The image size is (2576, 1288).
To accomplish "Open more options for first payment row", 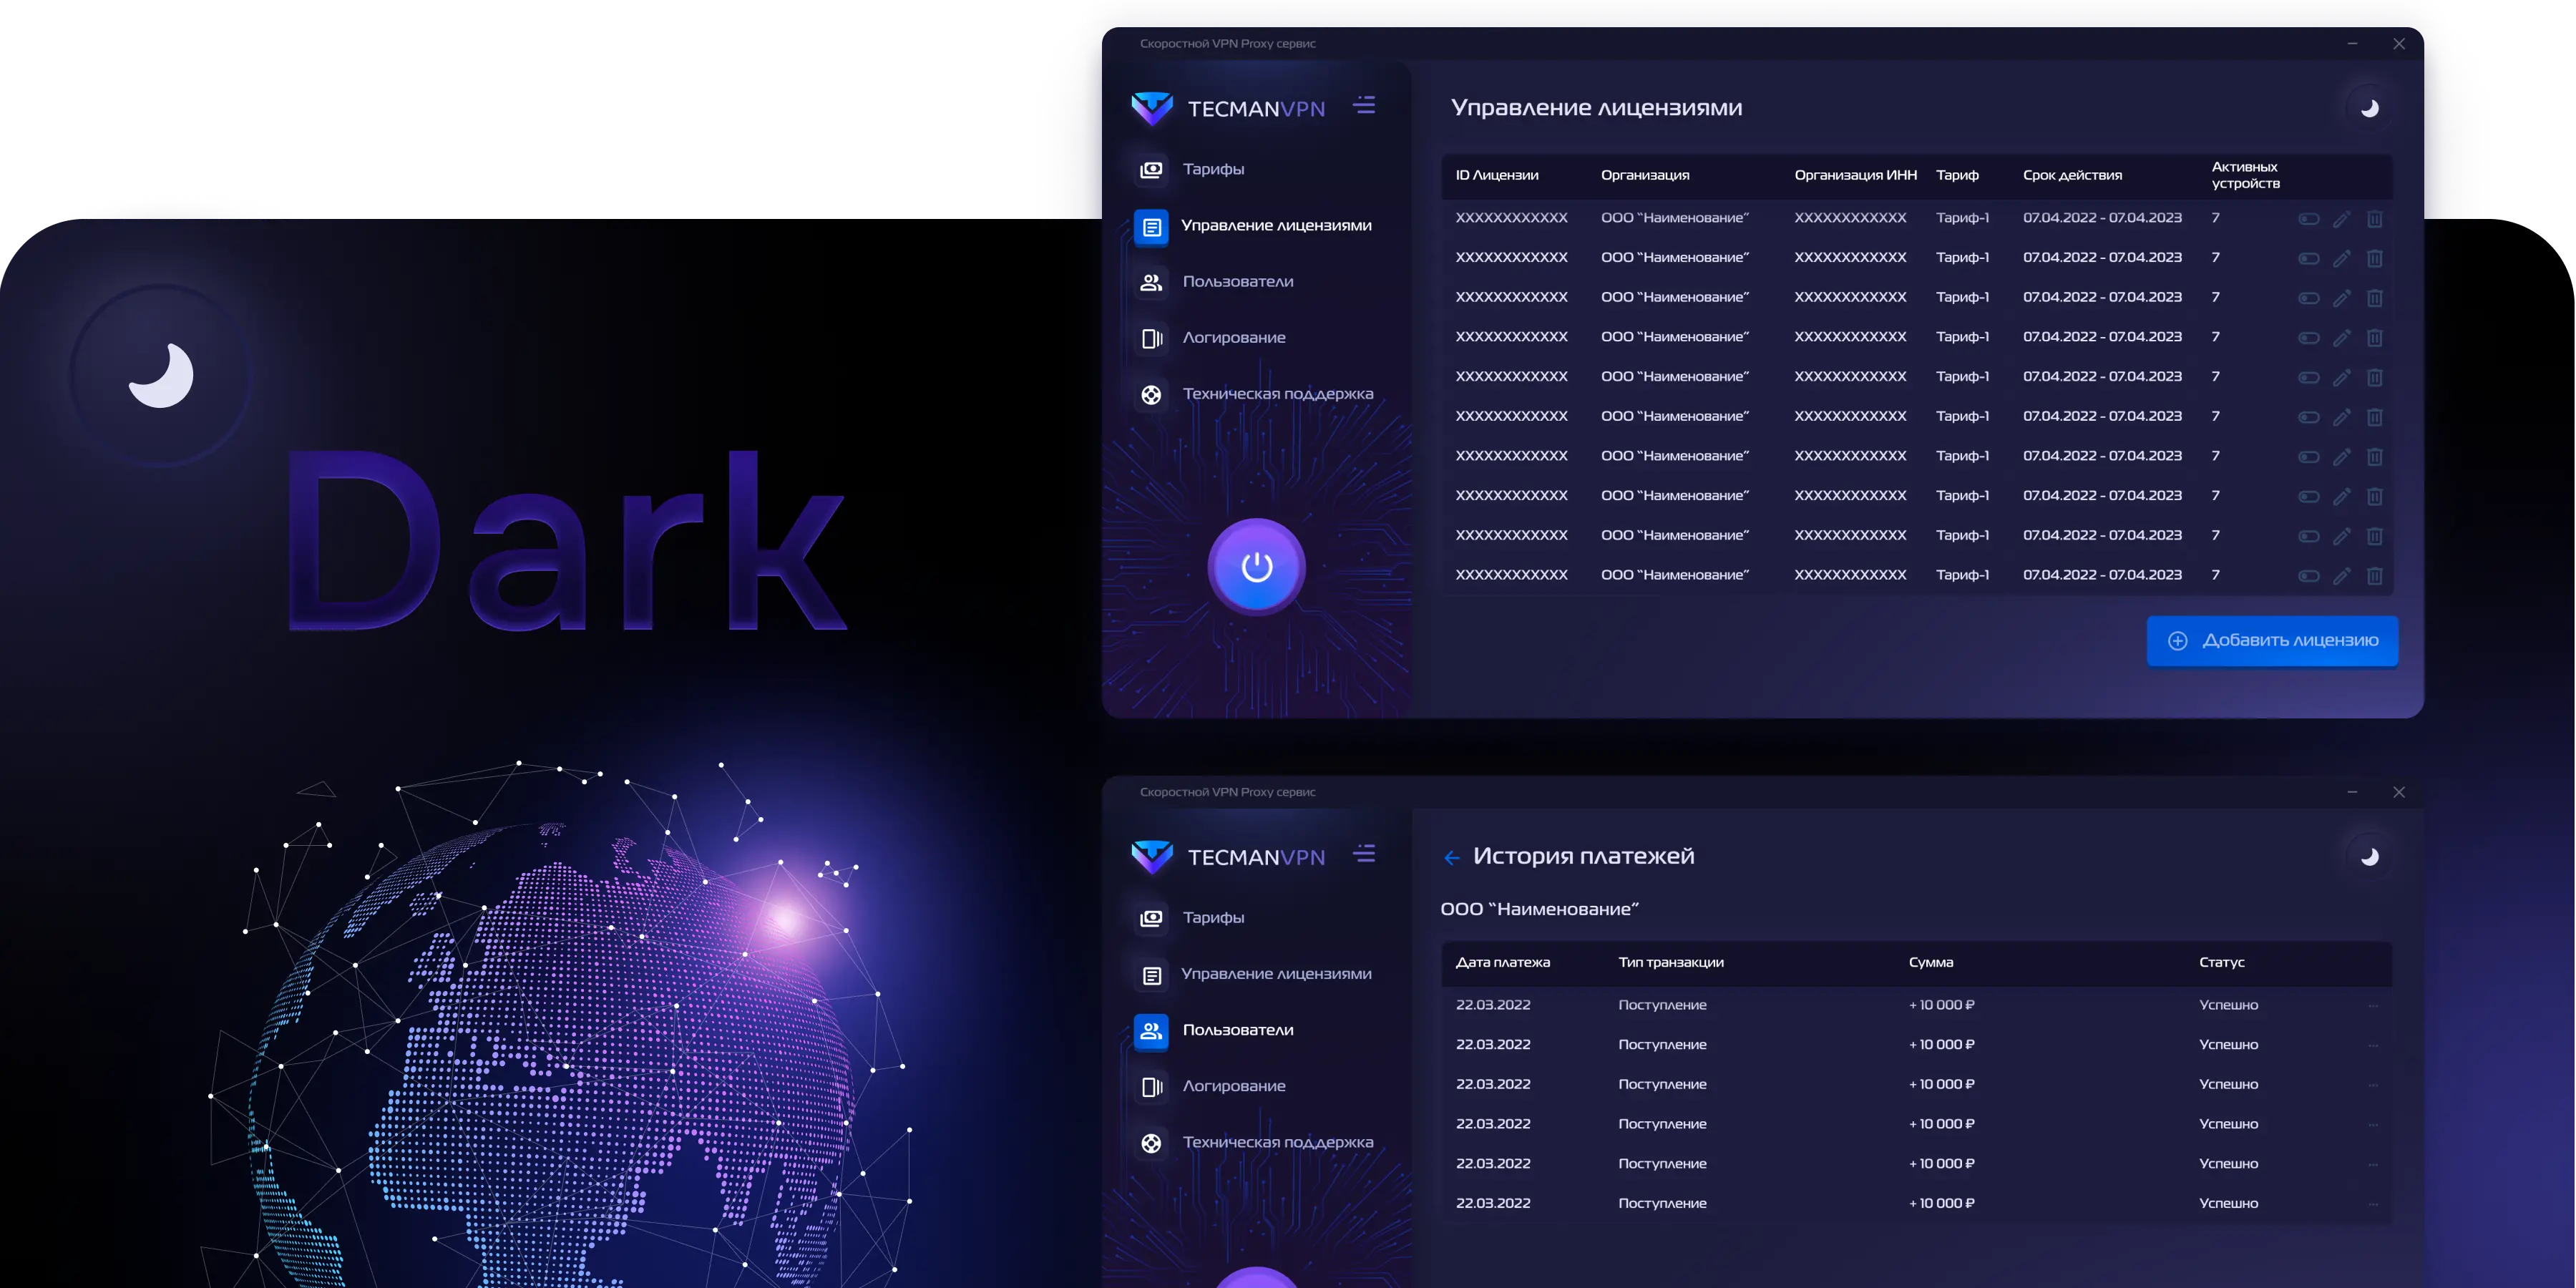I will point(2372,1006).
